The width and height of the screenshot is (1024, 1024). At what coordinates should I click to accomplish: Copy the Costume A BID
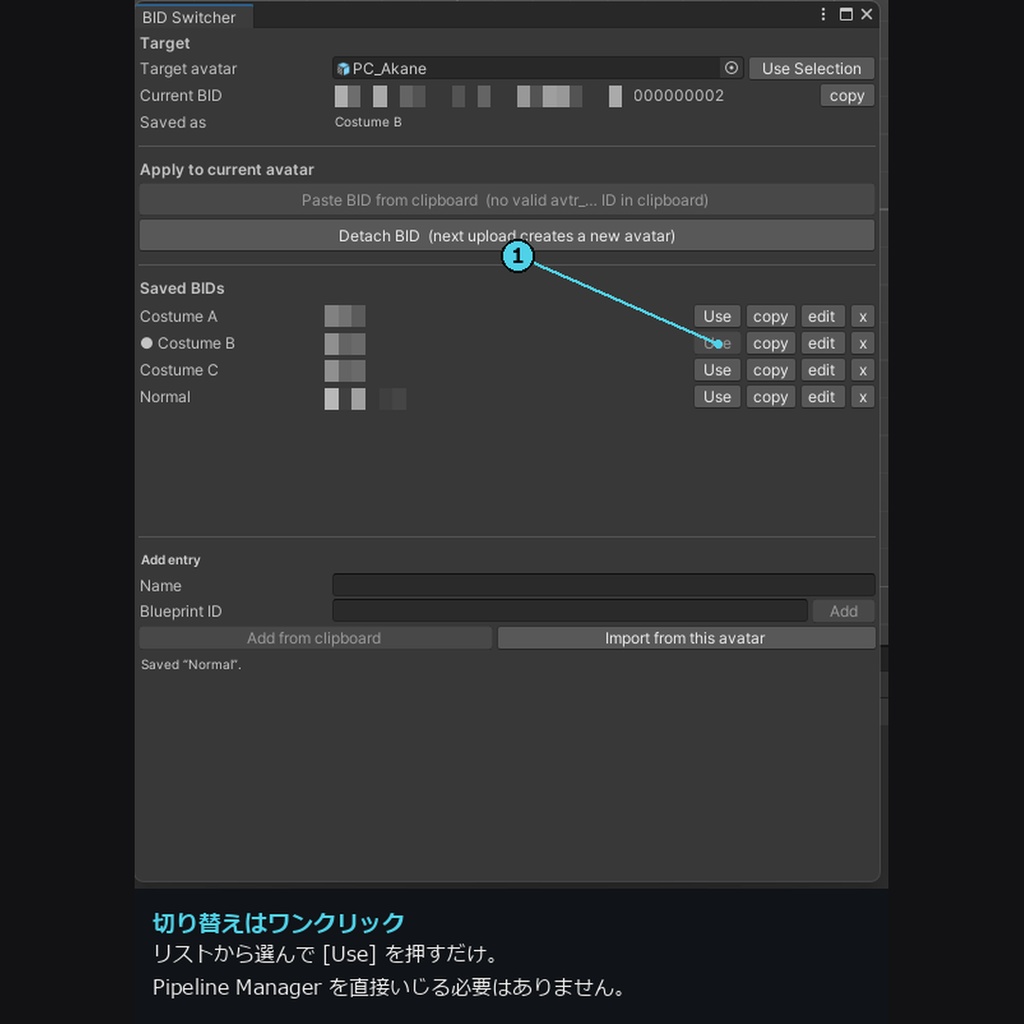point(771,316)
